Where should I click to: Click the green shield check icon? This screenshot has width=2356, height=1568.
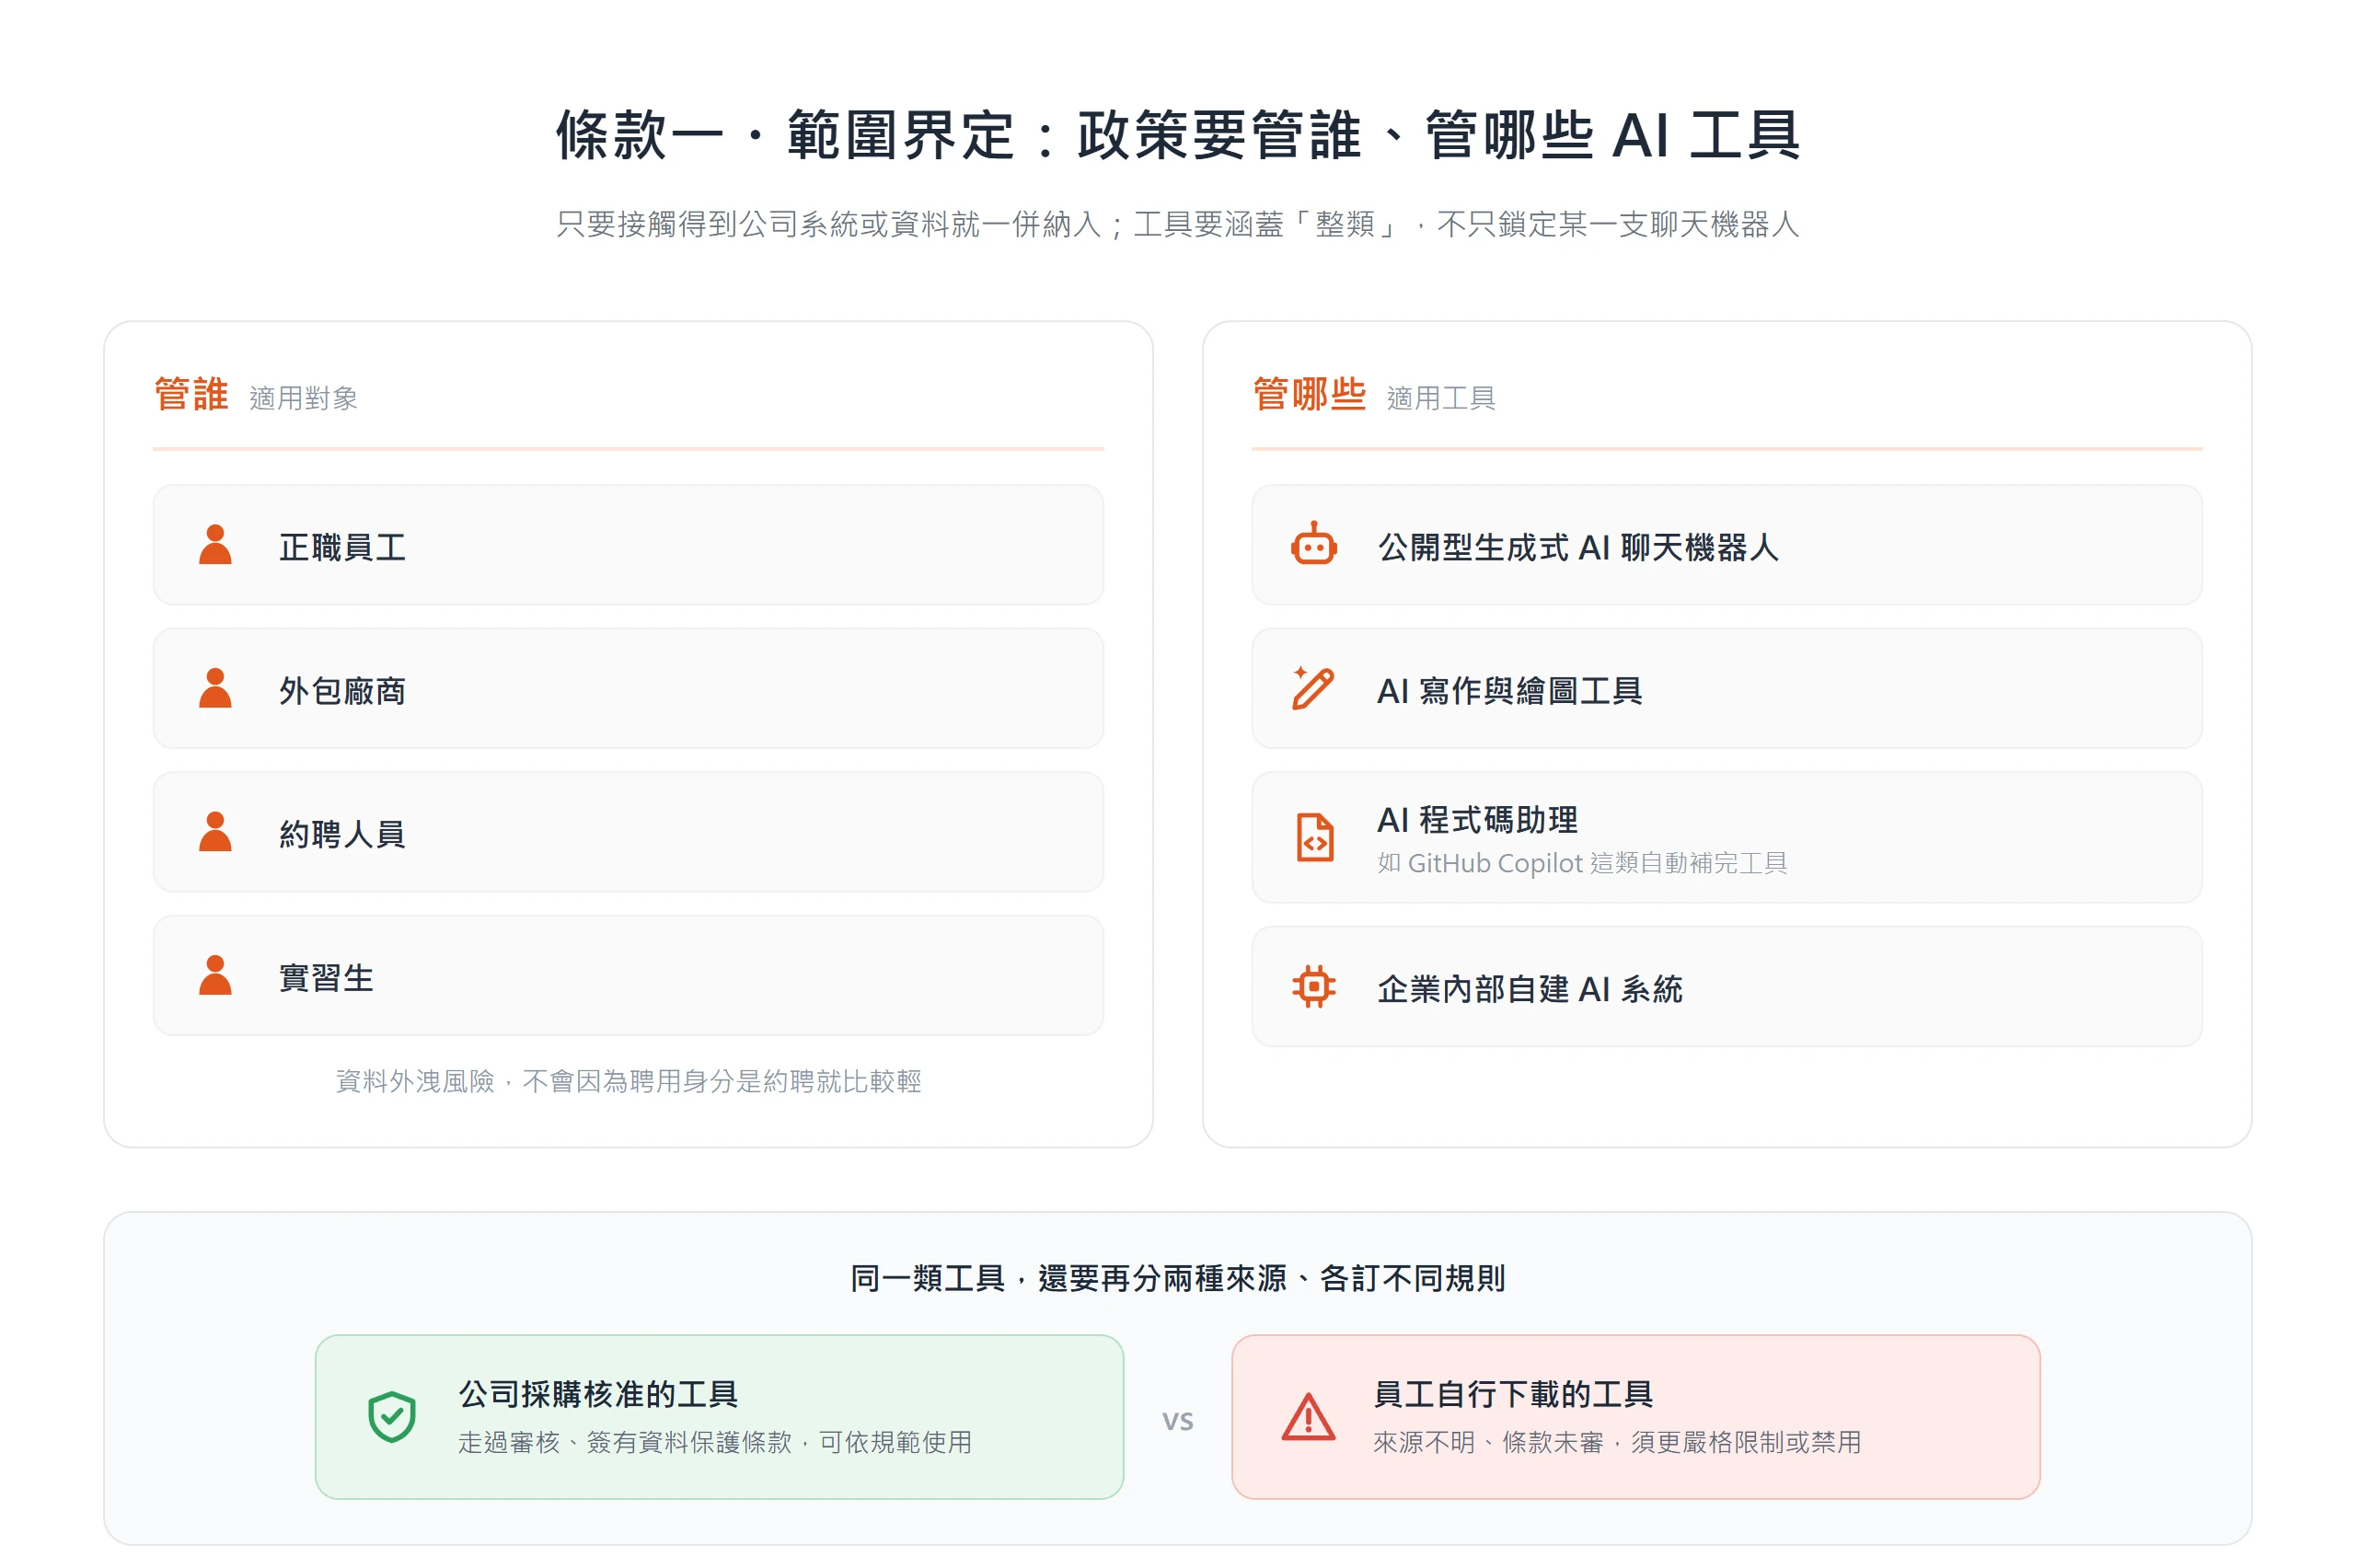coord(392,1417)
